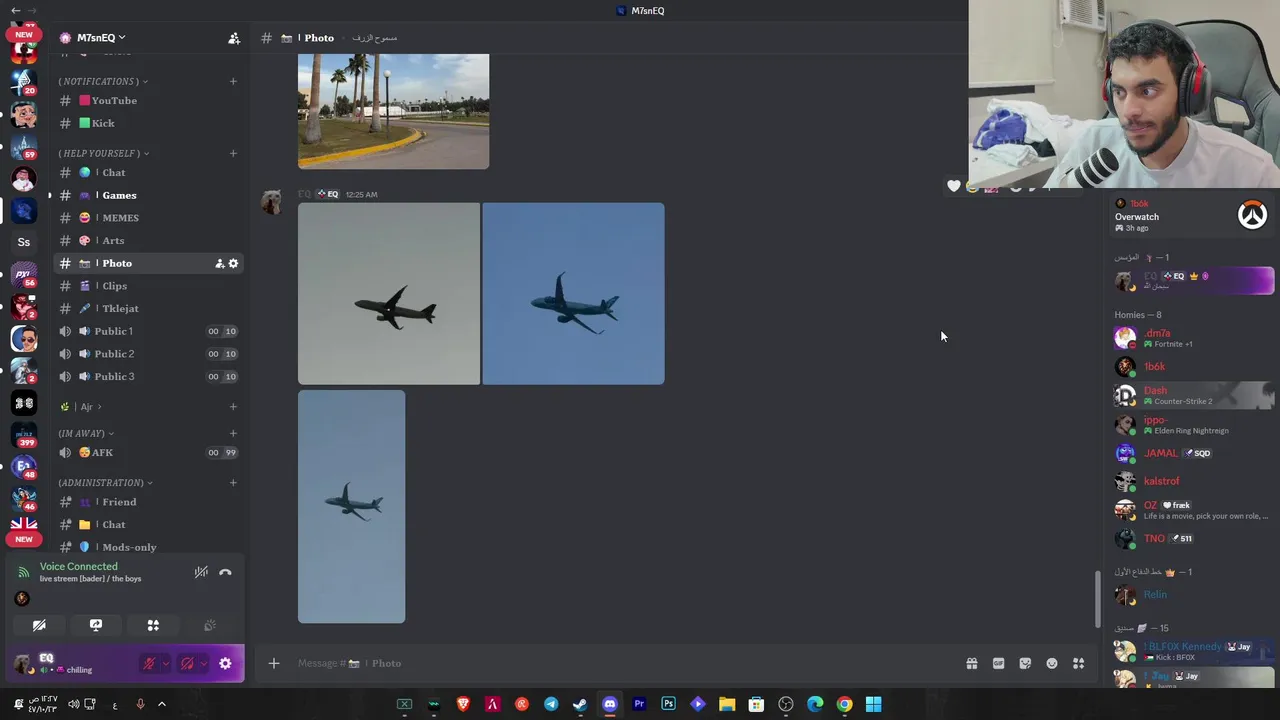This screenshot has height=720, width=1280.
Task: Open member kalstrof profile
Action: [1192, 481]
